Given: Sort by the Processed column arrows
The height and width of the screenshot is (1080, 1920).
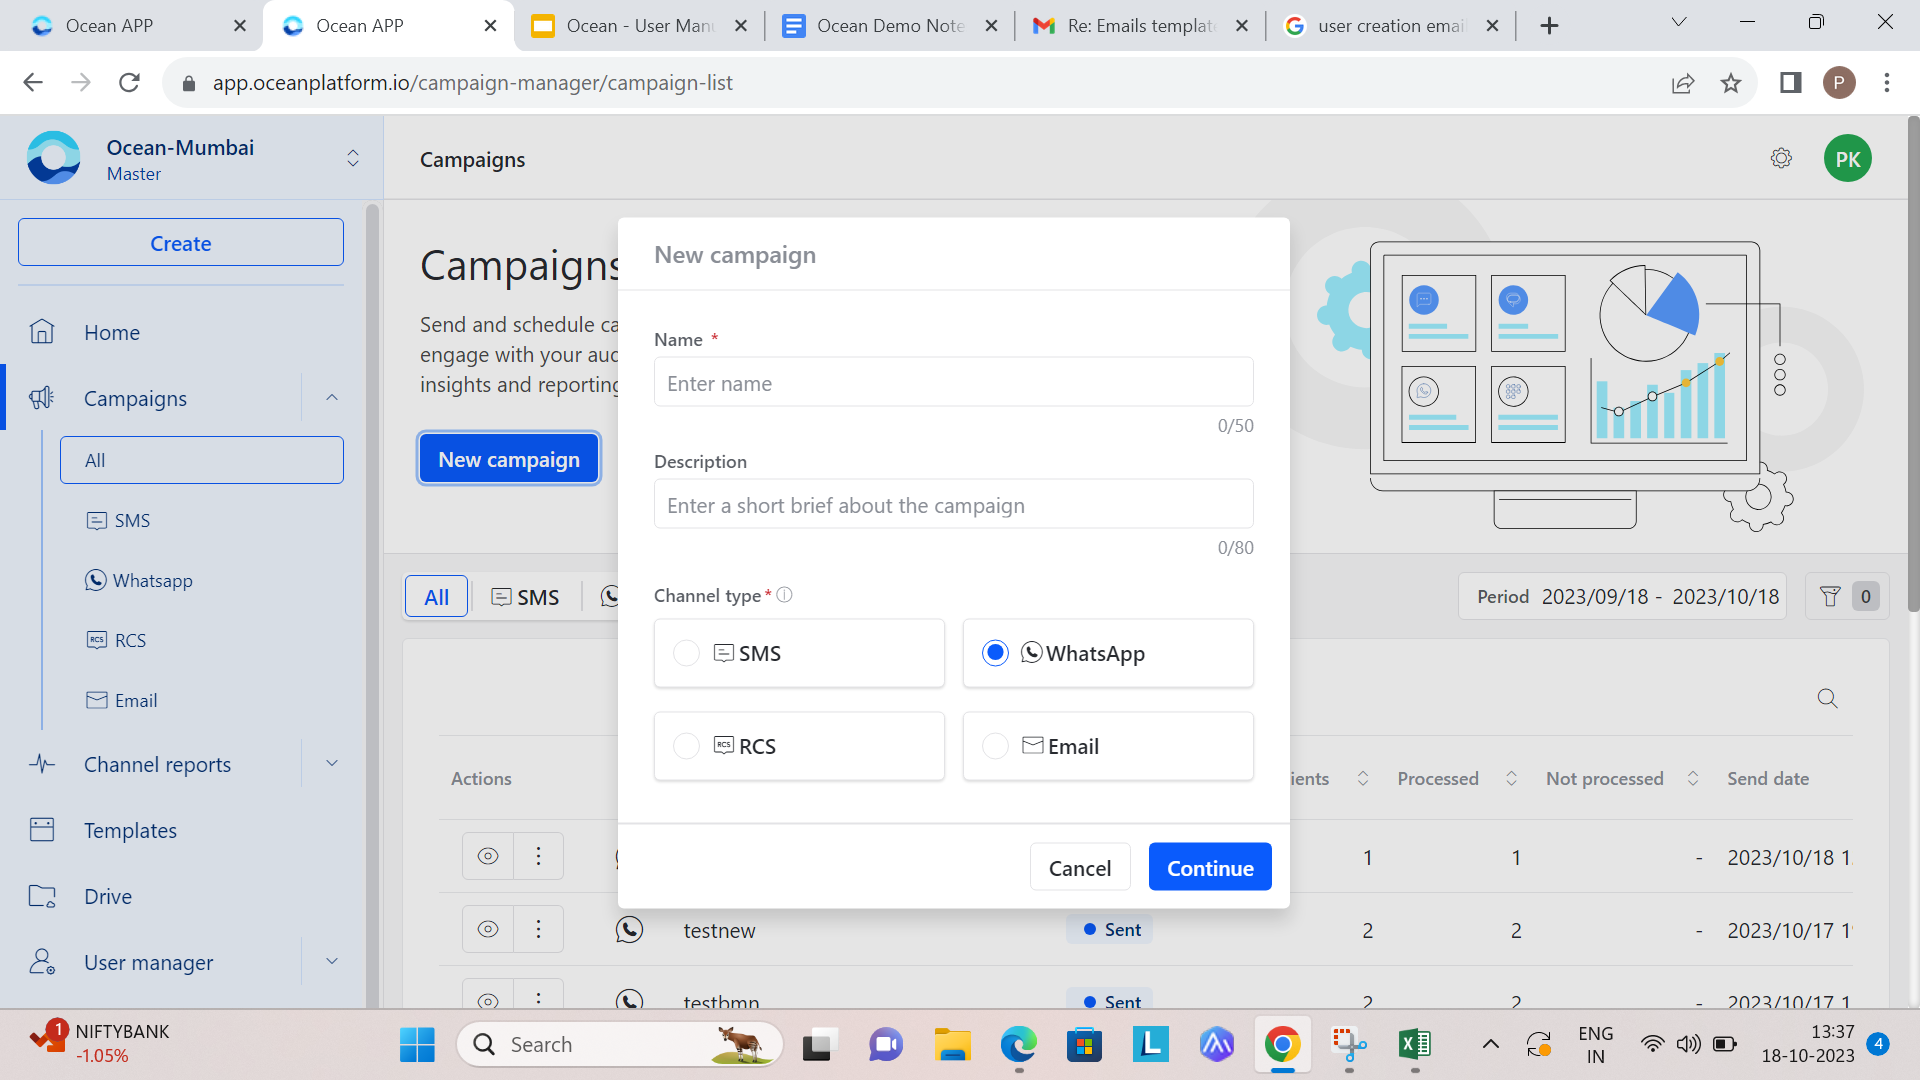Looking at the screenshot, I should 1511,778.
